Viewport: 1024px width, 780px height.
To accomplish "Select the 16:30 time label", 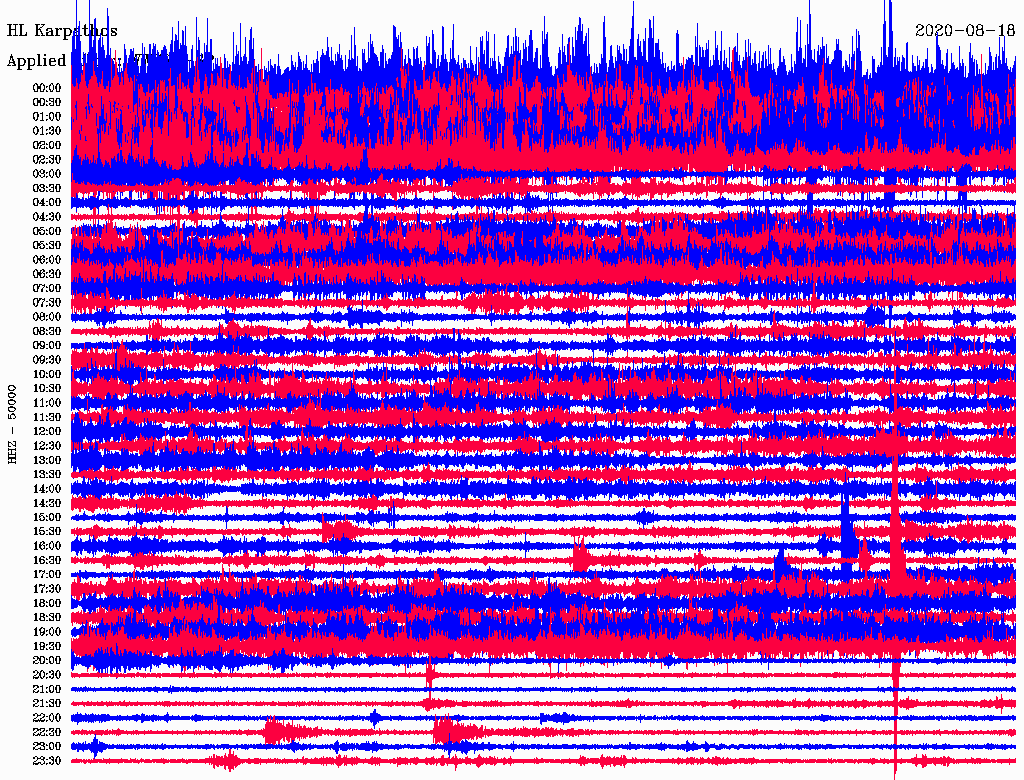I will [x=47, y=561].
